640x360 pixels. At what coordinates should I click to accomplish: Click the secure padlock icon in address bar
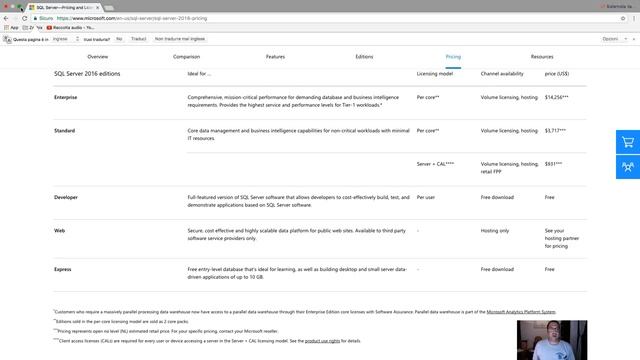tap(36, 18)
